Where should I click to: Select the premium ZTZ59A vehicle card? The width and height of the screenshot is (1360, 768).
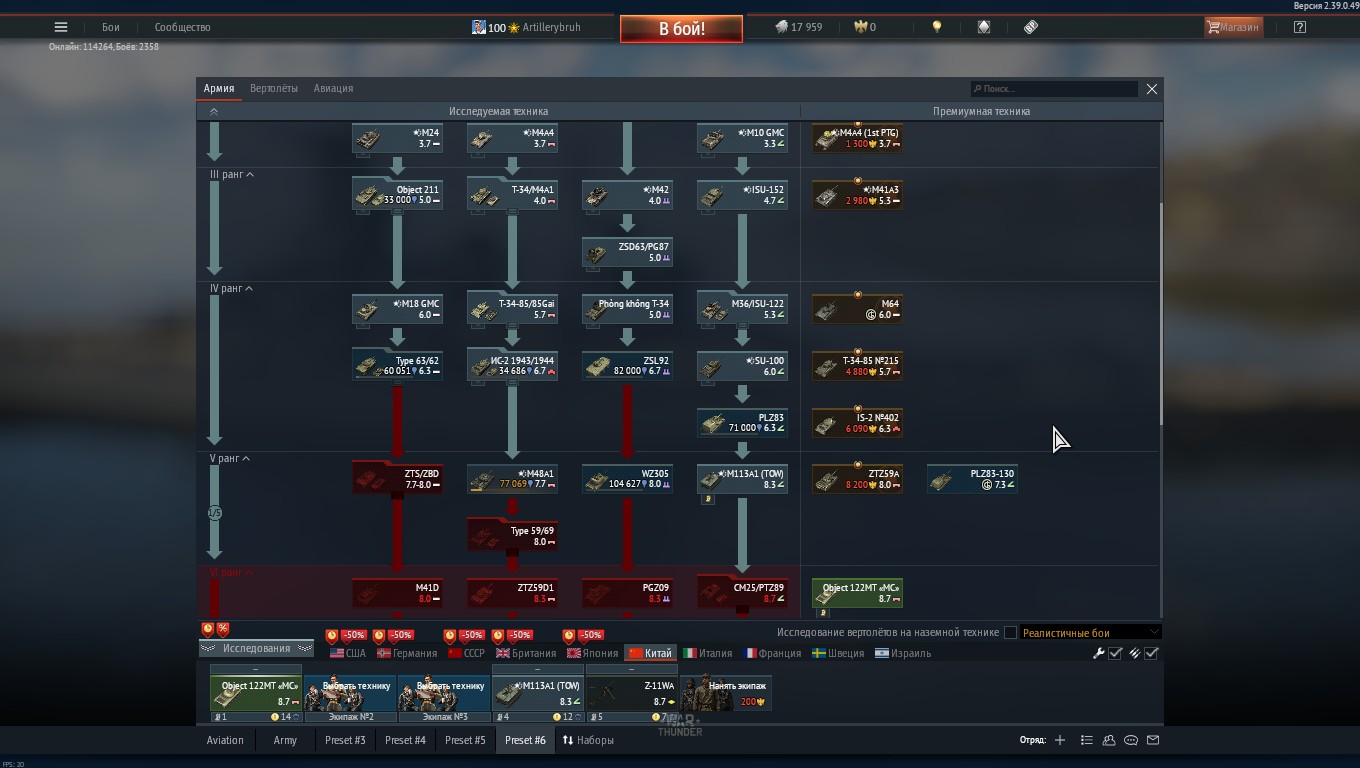coord(857,479)
